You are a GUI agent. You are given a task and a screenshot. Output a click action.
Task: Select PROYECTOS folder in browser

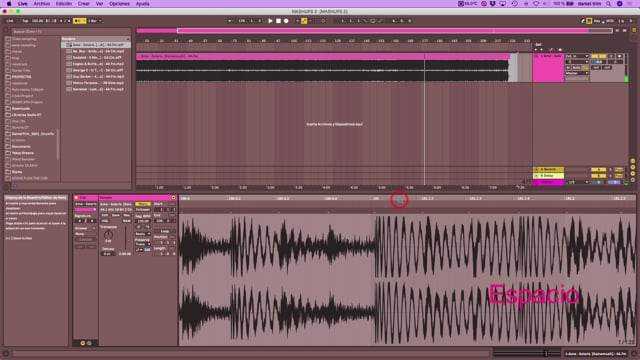coord(21,77)
